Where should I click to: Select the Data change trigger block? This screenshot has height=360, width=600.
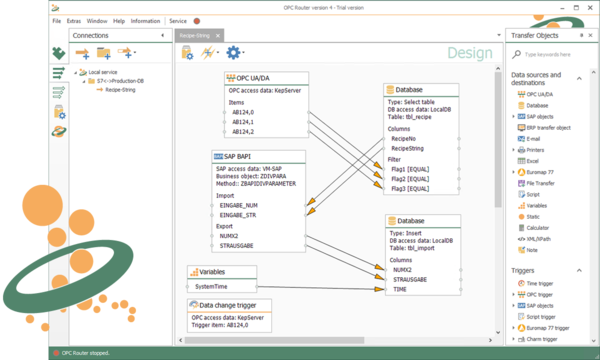230,316
